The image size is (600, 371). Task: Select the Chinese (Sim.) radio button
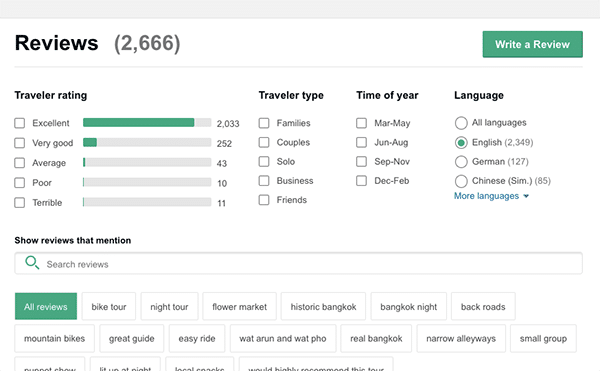[461, 181]
